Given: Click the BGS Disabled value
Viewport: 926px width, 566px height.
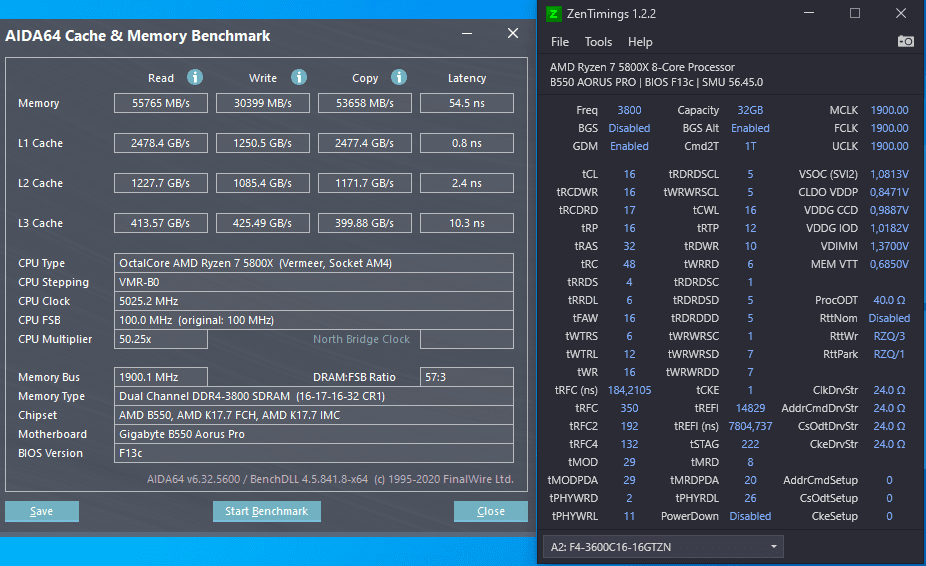Looking at the screenshot, I should click(630, 128).
